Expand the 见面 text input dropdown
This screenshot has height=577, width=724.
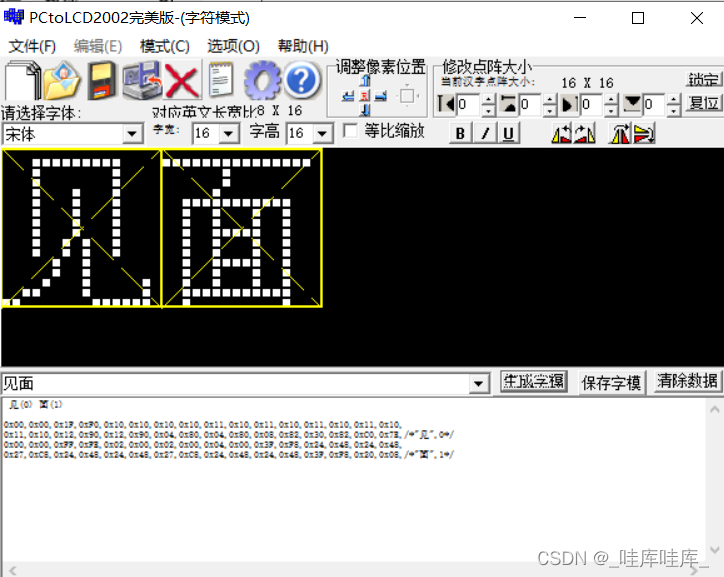(x=478, y=384)
